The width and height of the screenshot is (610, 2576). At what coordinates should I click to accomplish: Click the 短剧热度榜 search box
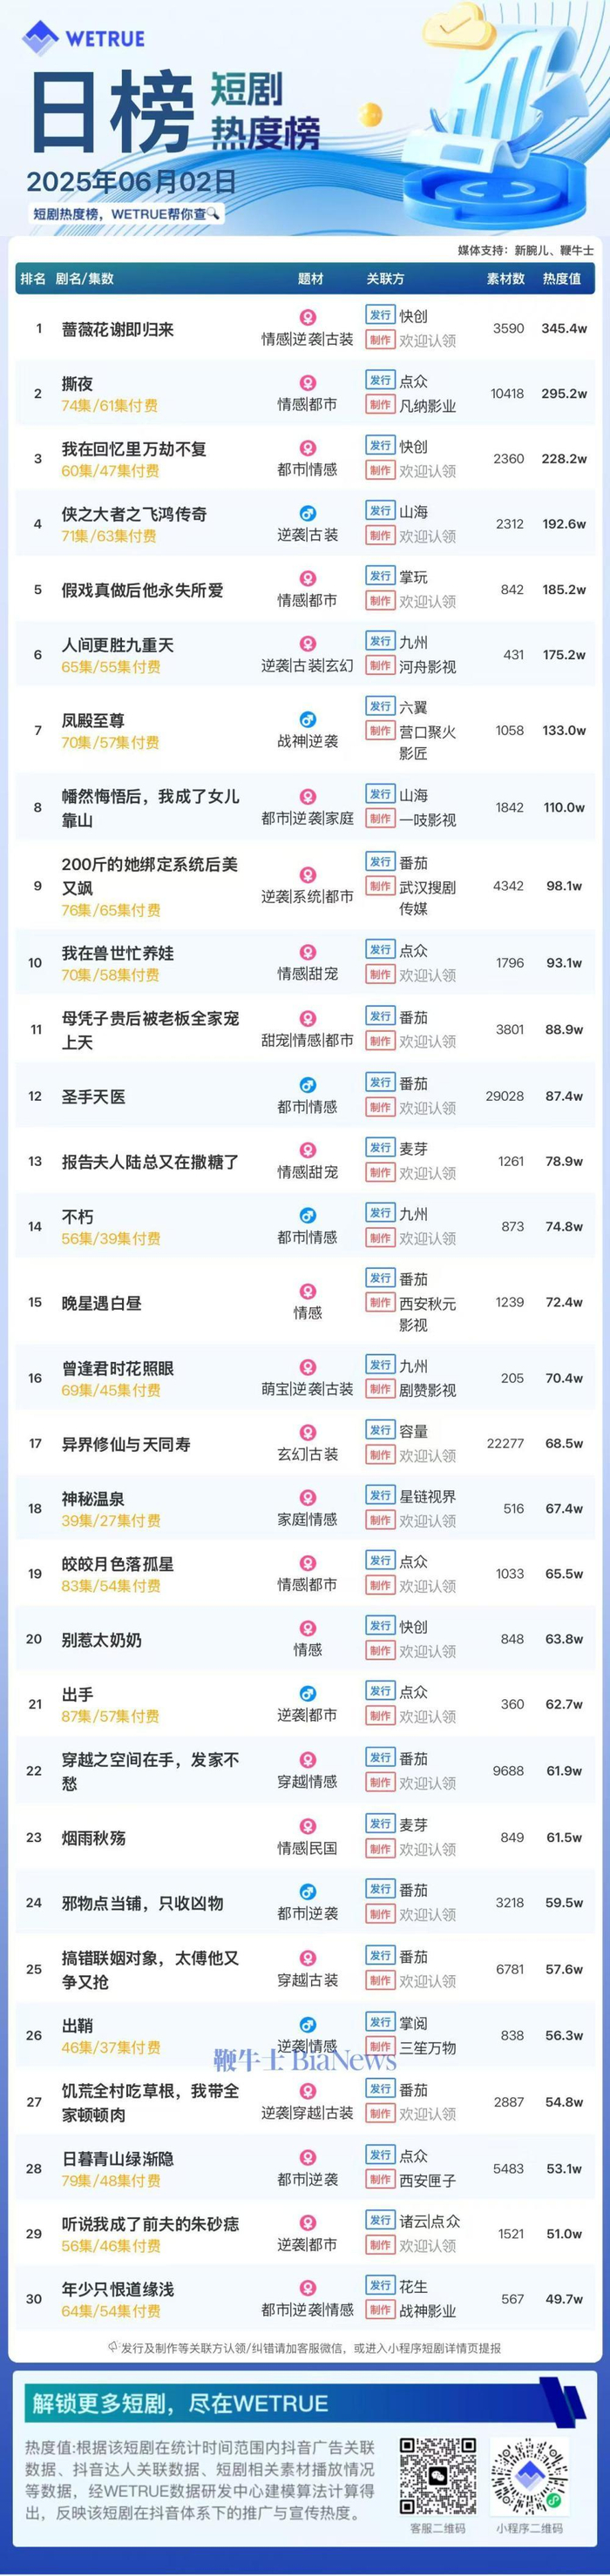125,214
